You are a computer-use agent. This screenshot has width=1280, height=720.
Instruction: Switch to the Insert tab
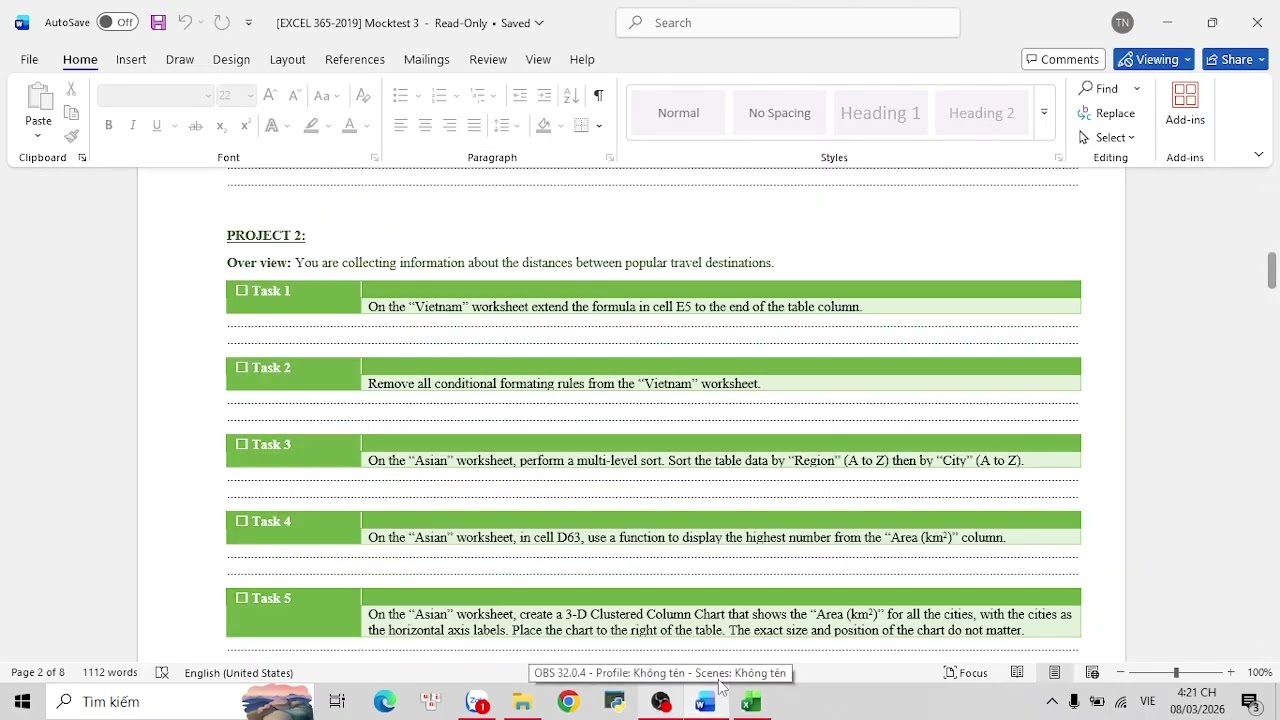pyautogui.click(x=131, y=59)
